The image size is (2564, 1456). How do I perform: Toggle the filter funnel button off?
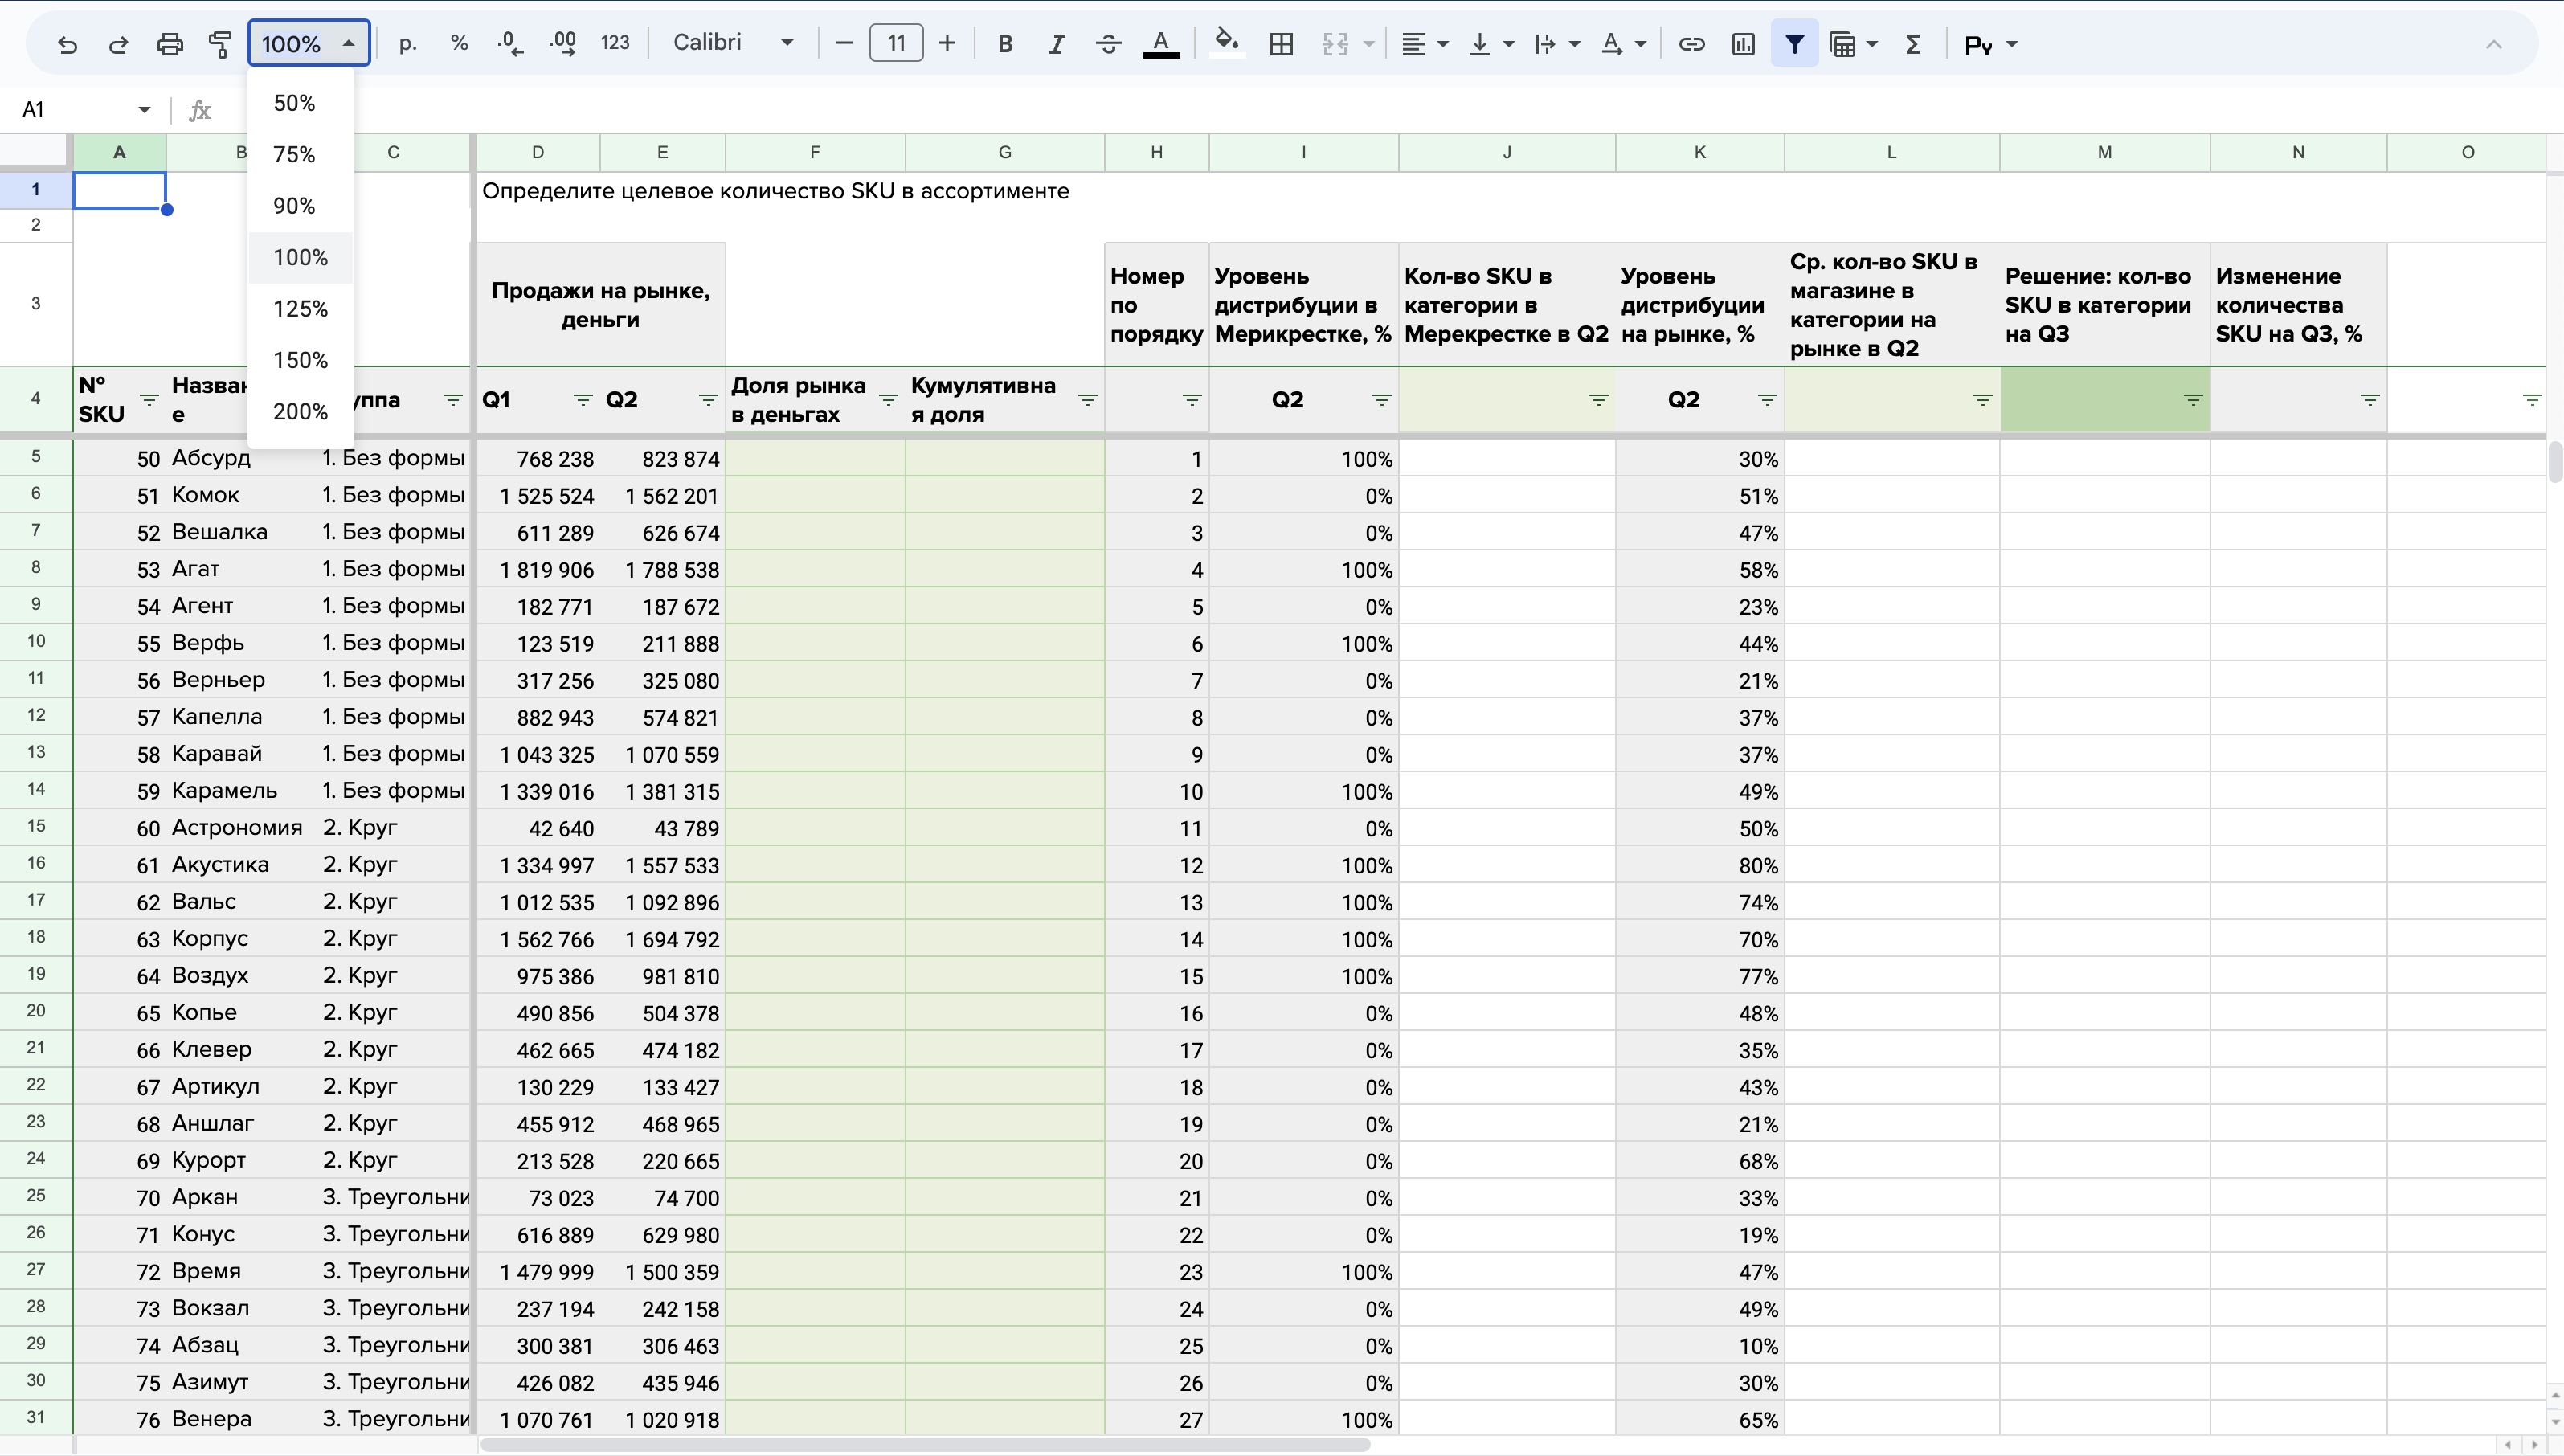[1794, 44]
